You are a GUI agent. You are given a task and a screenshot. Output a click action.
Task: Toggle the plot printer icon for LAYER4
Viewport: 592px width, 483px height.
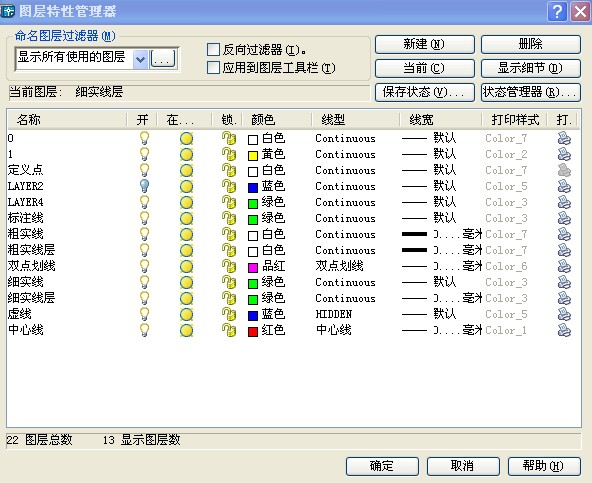point(564,202)
